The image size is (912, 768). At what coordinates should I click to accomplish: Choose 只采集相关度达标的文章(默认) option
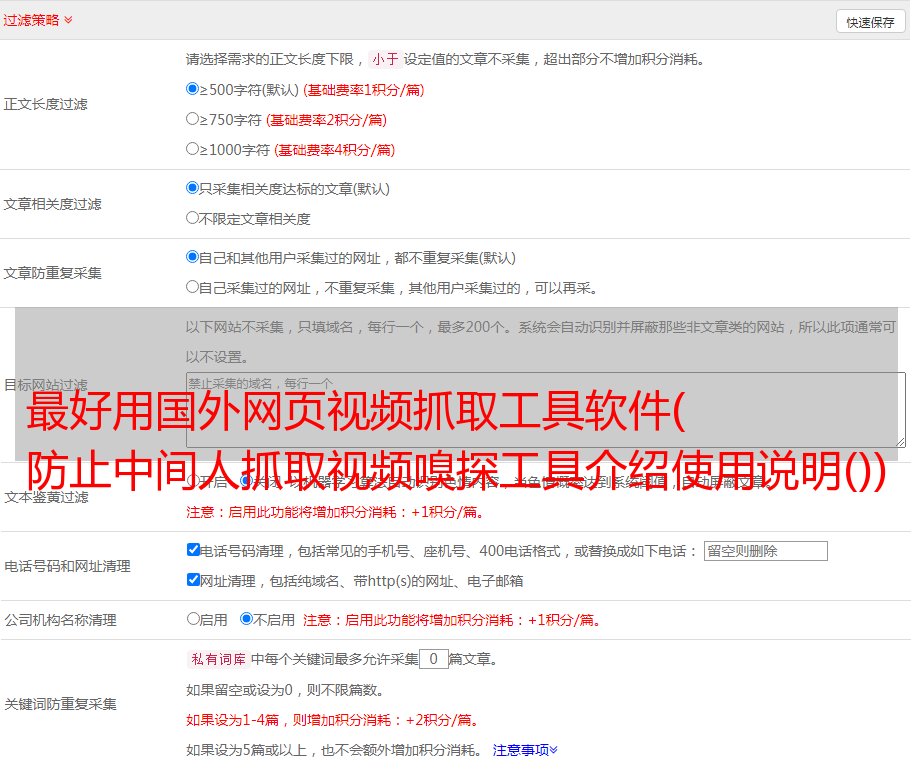193,188
